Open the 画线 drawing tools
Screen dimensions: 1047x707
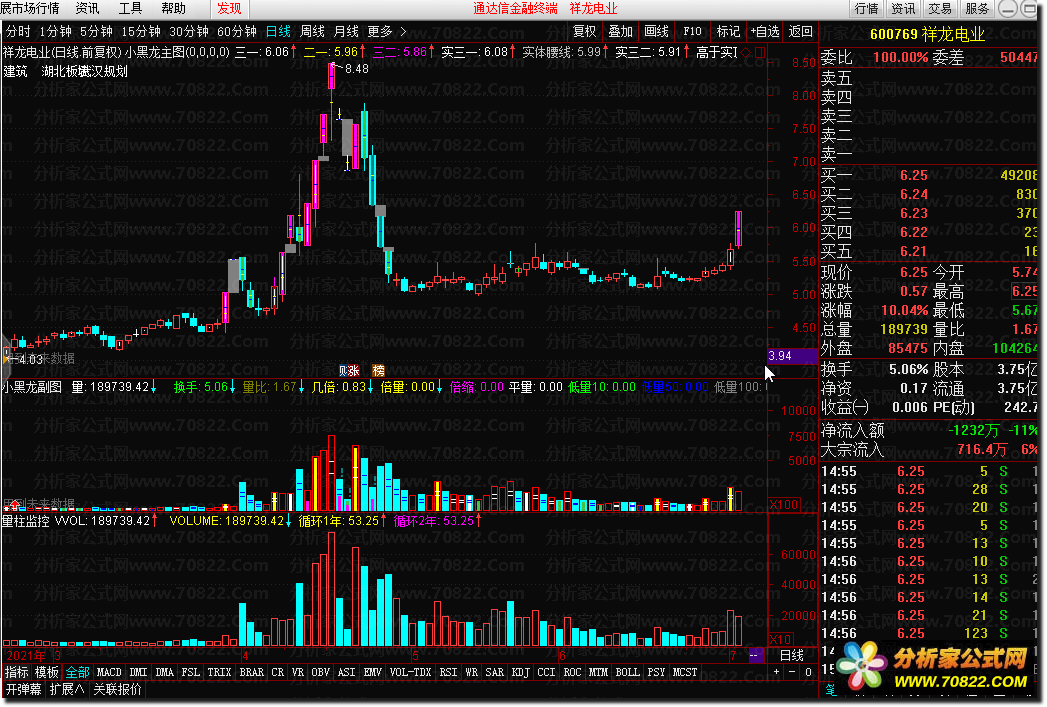click(x=656, y=31)
